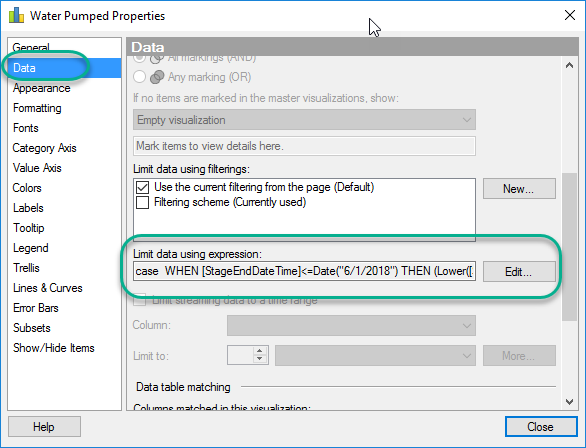Screen dimensions: 586x448
Task: Close the Water Pumped Properties dialog with X
Action: click(570, 15)
